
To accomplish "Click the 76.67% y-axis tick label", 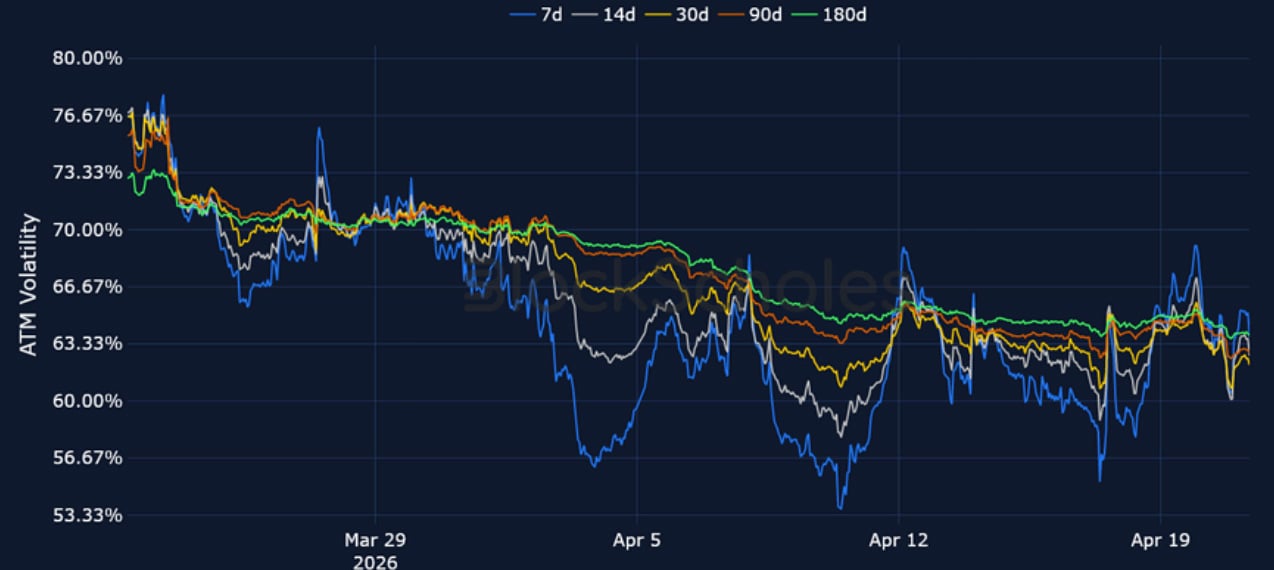I will tap(86, 115).
